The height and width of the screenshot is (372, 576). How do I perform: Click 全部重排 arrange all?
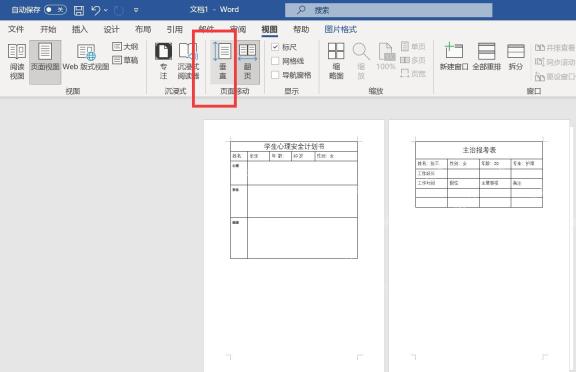pos(486,57)
